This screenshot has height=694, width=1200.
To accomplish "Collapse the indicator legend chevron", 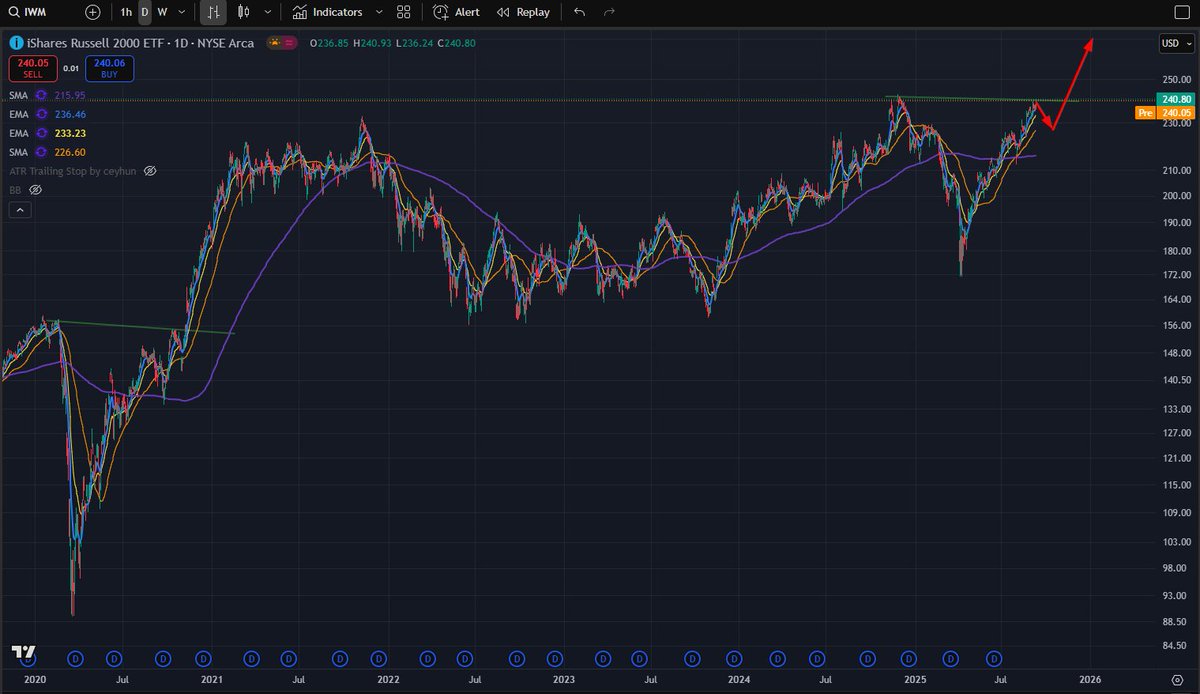I will click(19, 210).
